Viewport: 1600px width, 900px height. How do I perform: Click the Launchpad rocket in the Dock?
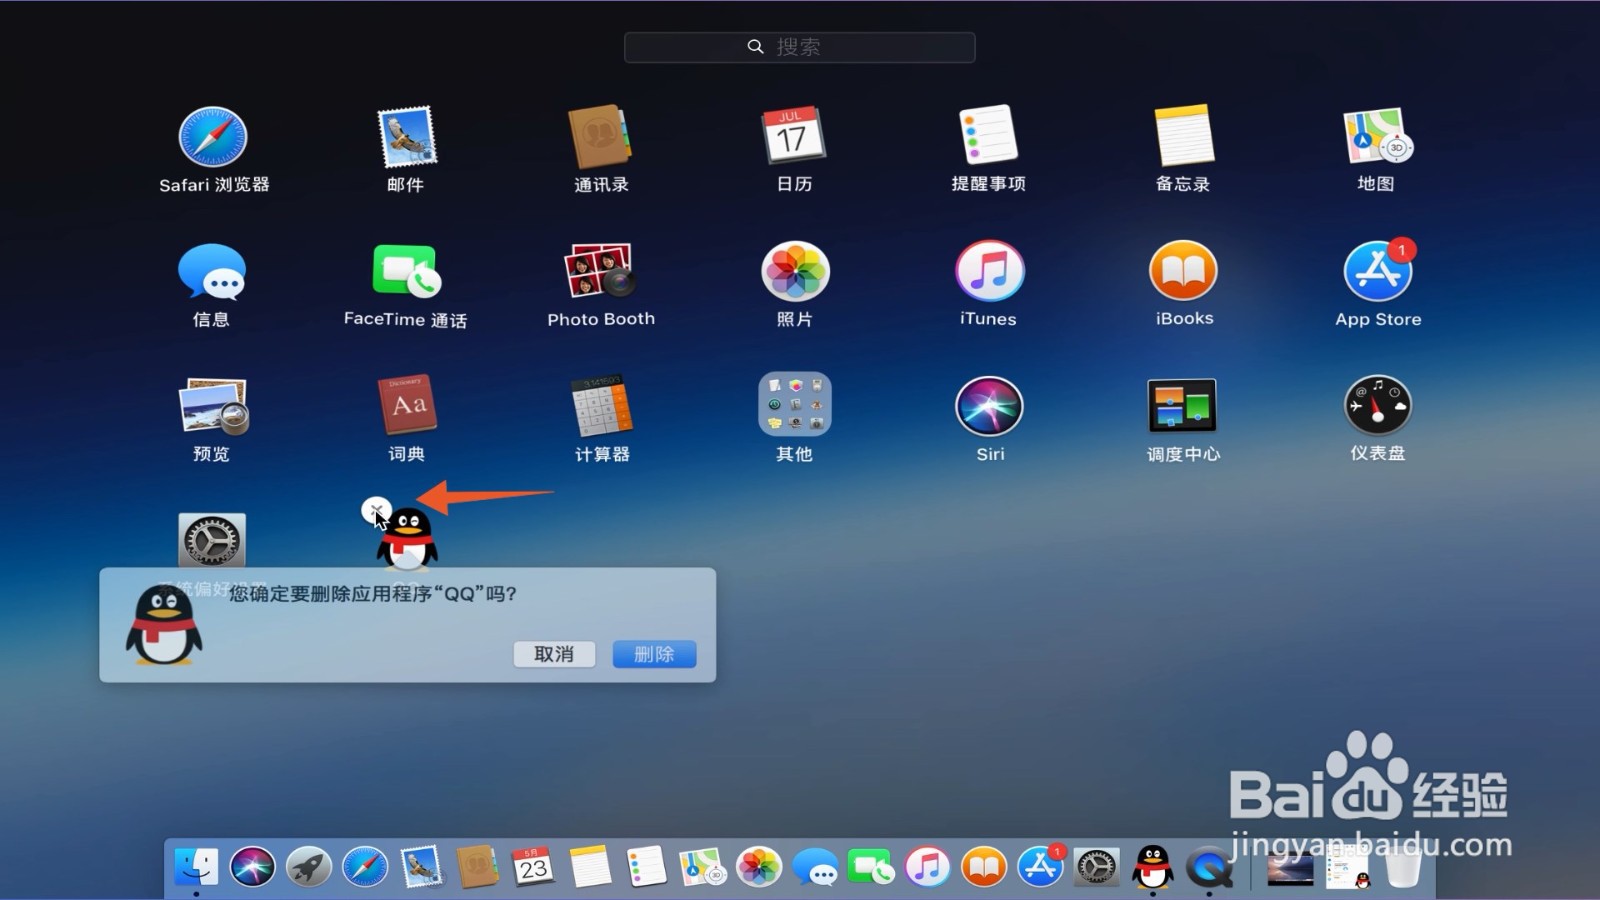click(309, 866)
